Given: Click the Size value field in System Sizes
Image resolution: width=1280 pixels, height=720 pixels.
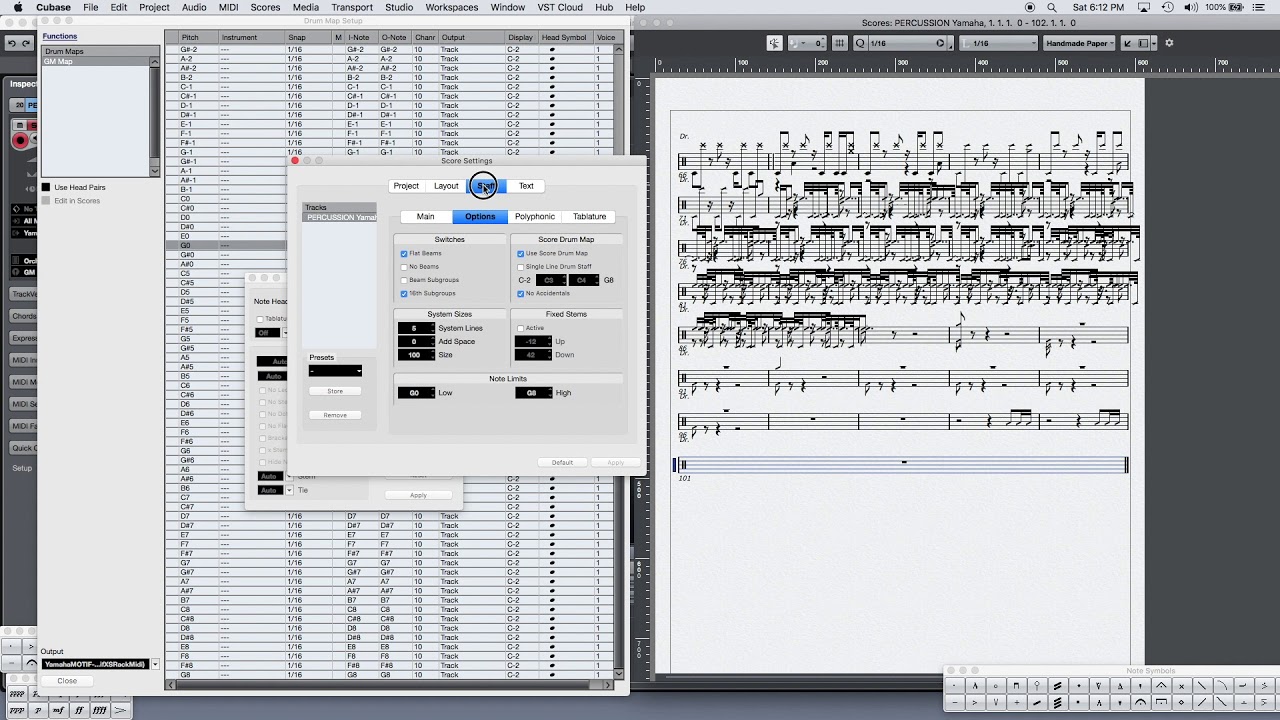Looking at the screenshot, I should [x=415, y=355].
